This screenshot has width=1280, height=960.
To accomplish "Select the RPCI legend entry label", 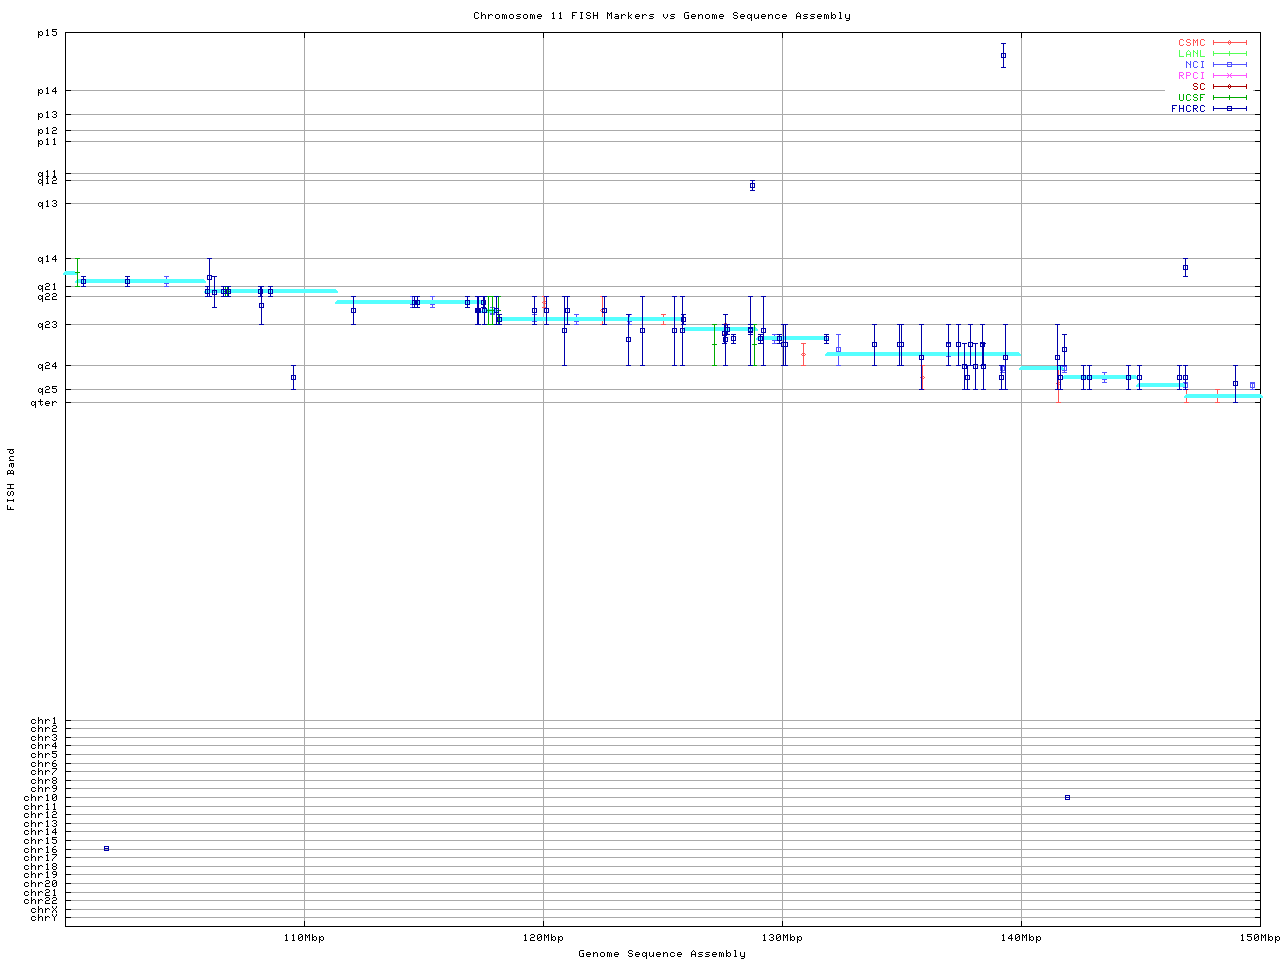I will (1191, 75).
